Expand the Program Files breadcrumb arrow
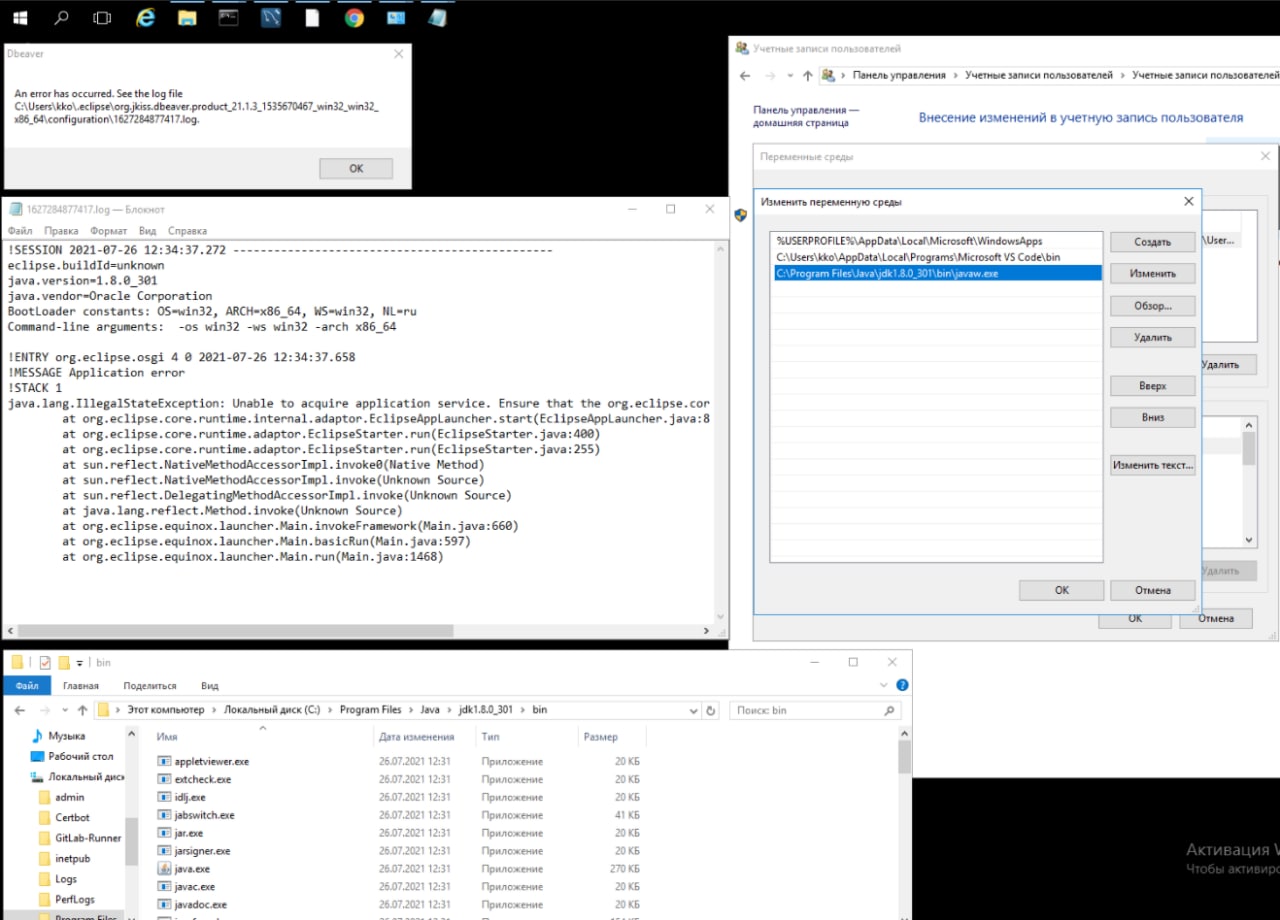The width and height of the screenshot is (1280, 920). pos(410,710)
